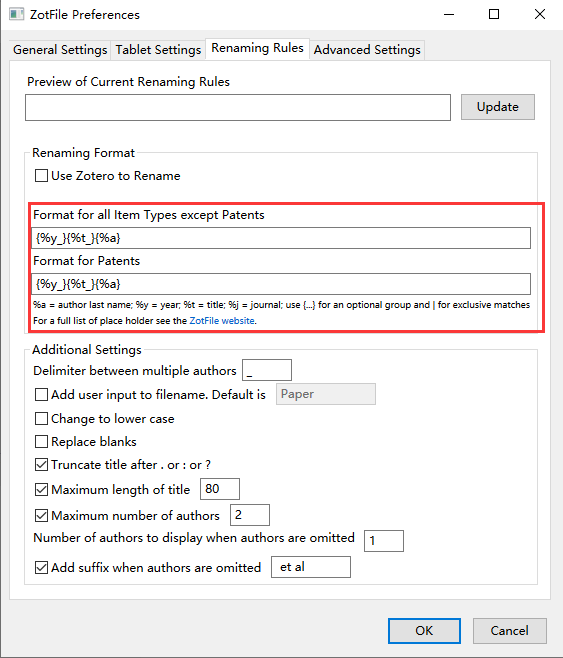Click the ZotFile Preferences window icon

pos(17,14)
